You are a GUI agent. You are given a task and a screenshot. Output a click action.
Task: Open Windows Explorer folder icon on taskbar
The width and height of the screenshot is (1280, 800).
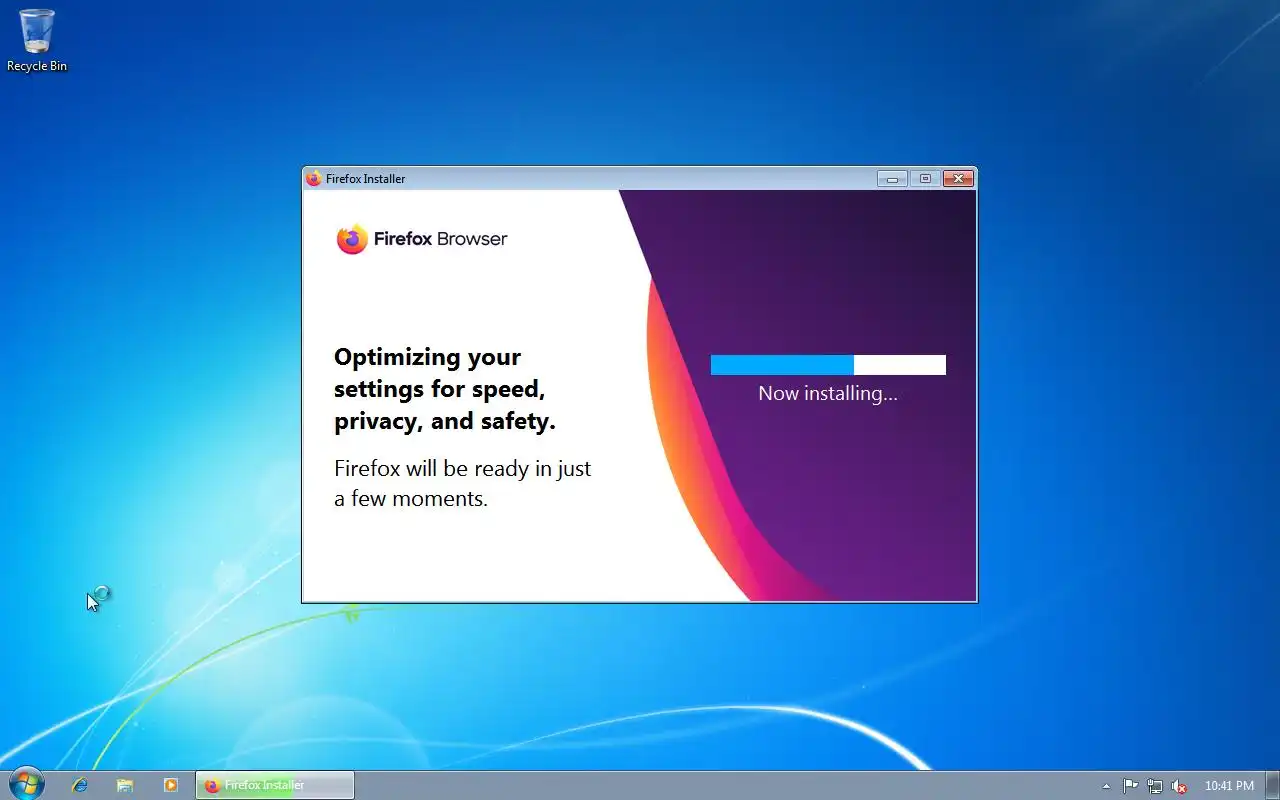[x=125, y=785]
